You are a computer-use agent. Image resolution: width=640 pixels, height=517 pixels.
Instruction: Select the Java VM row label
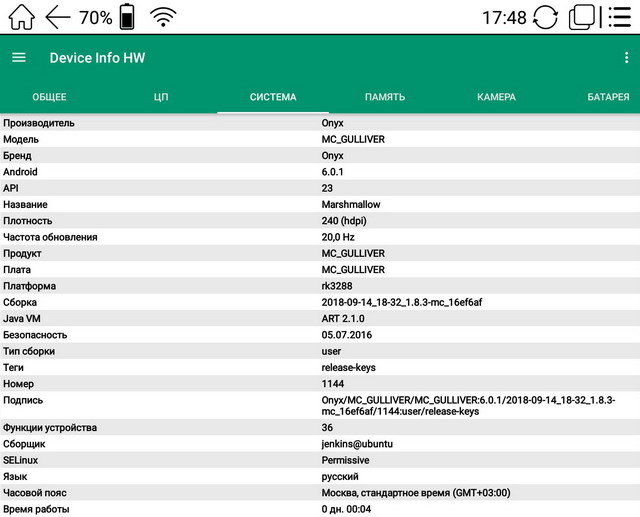pos(22,319)
